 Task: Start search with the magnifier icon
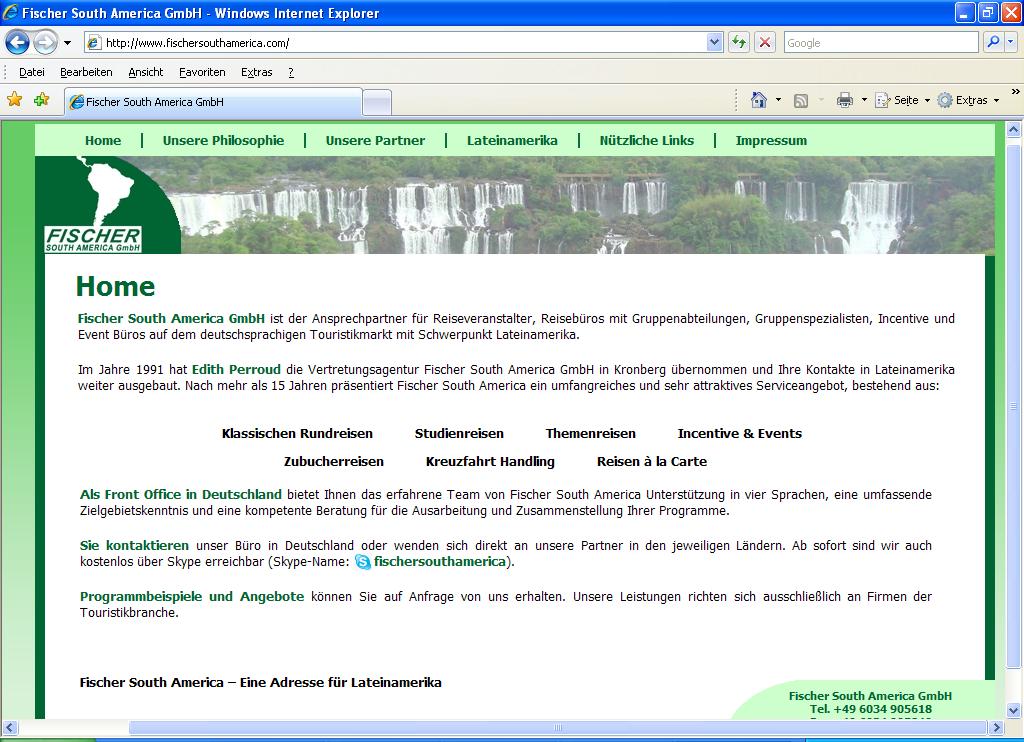coord(993,42)
